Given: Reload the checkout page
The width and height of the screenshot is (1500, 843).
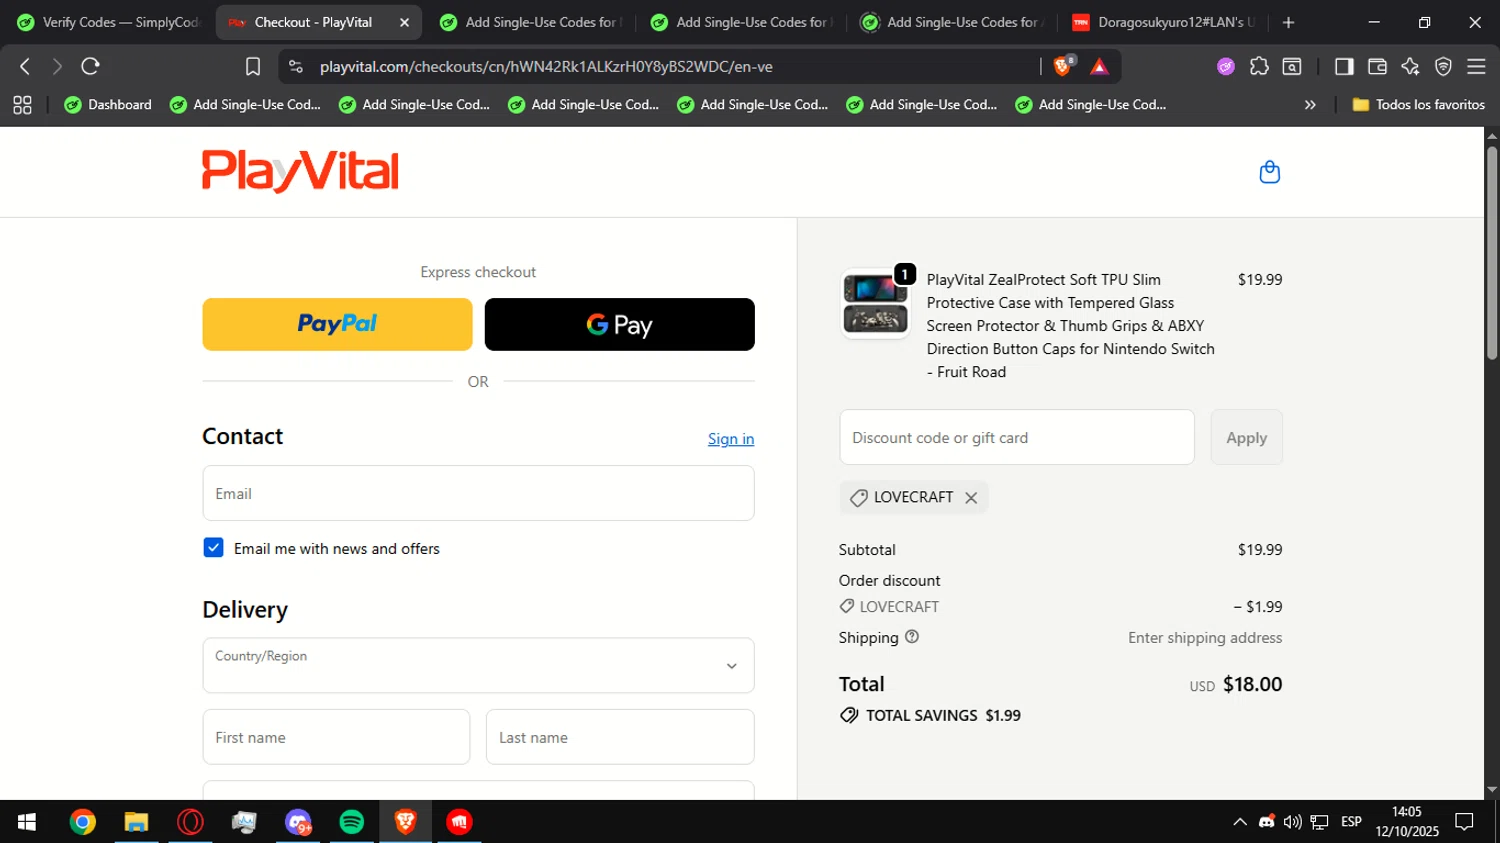Looking at the screenshot, I should point(90,66).
